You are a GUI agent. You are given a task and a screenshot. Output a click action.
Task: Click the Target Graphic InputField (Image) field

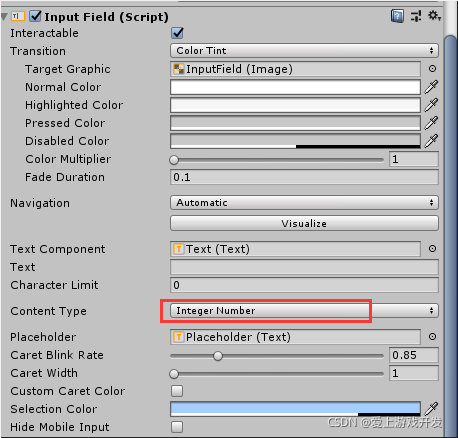click(x=295, y=69)
